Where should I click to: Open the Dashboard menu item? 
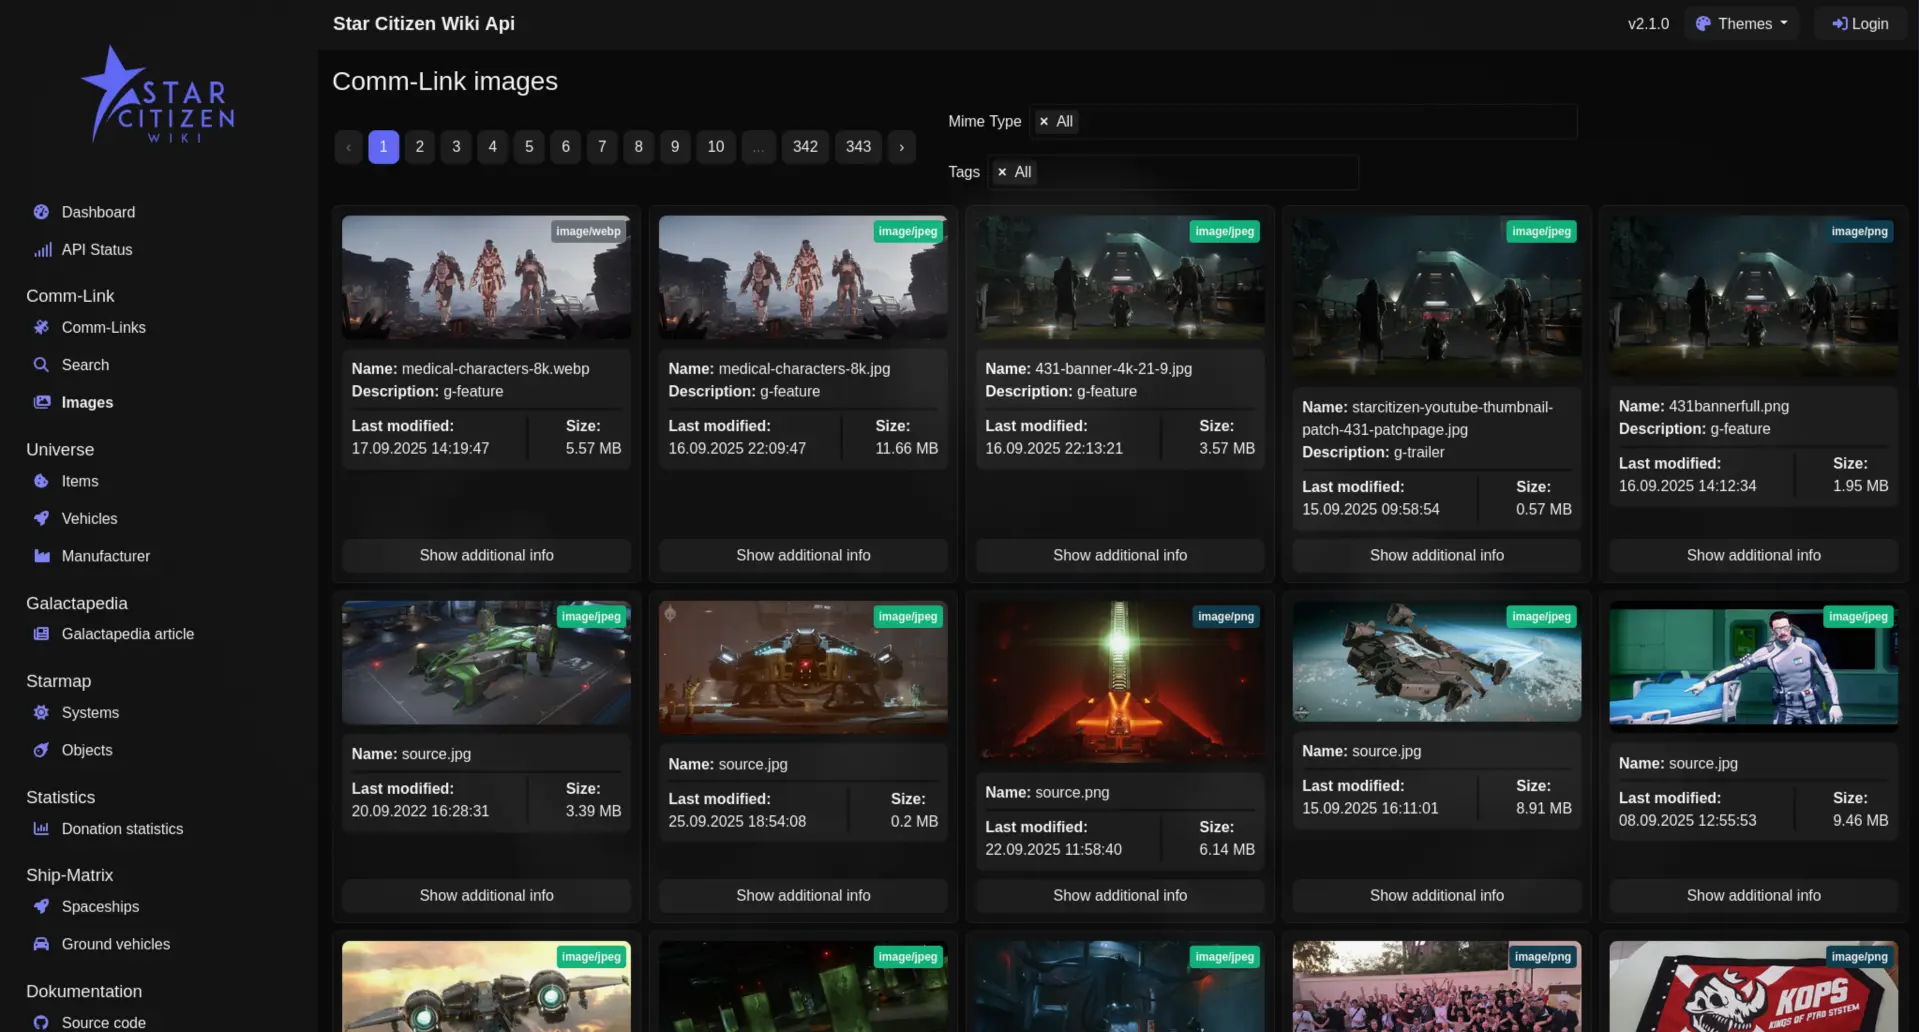click(98, 212)
